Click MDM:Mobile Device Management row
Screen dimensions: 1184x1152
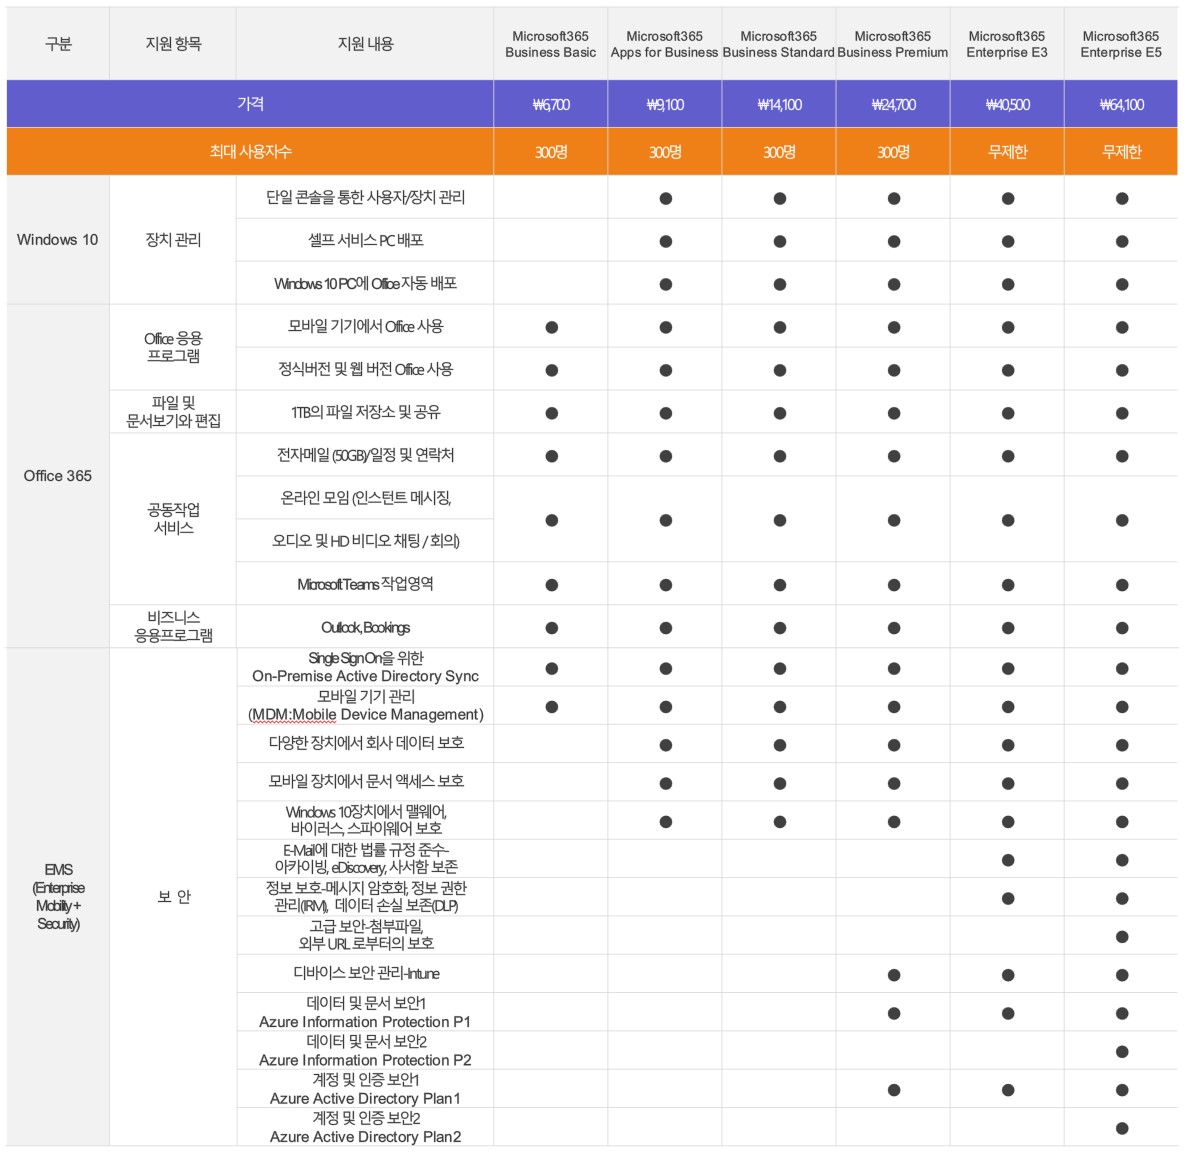tap(365, 706)
